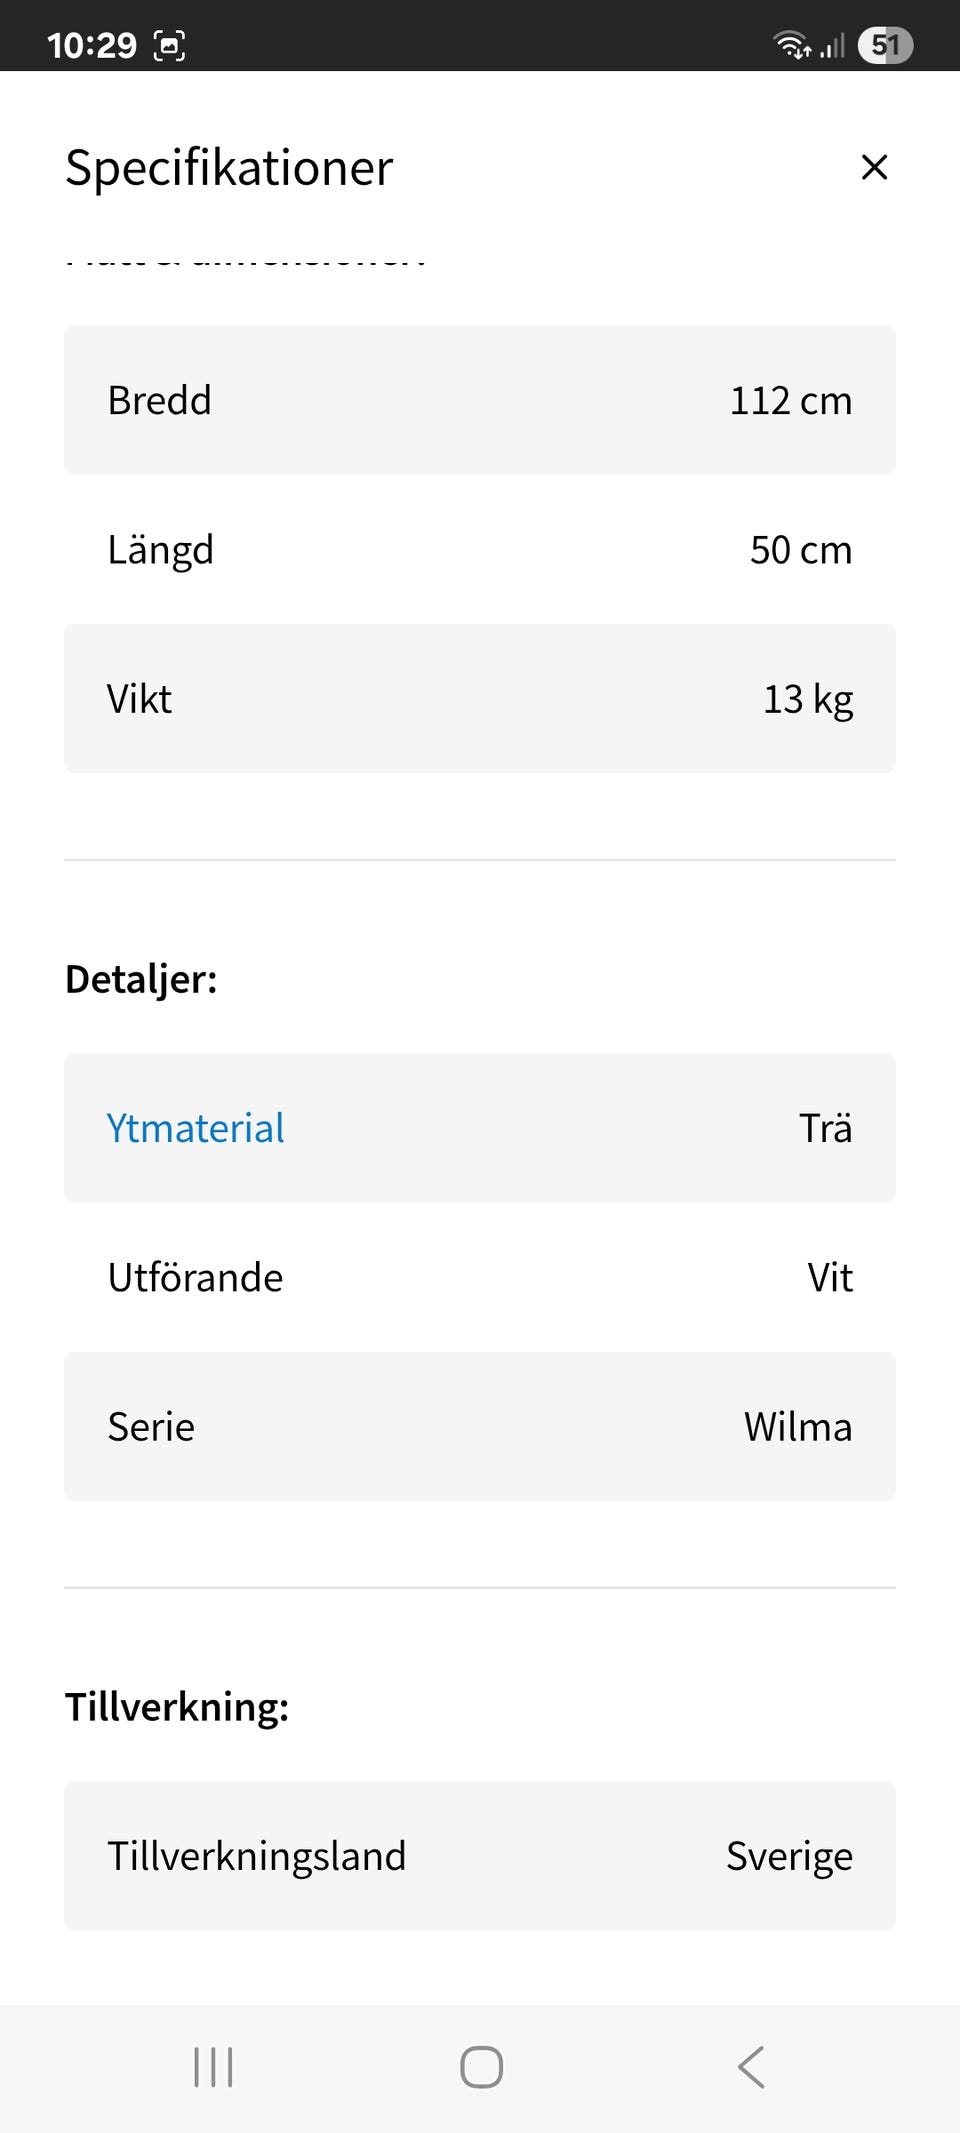960x2133 pixels.
Task: Select the Längd 50 cm row
Action: pyautogui.click(x=480, y=550)
